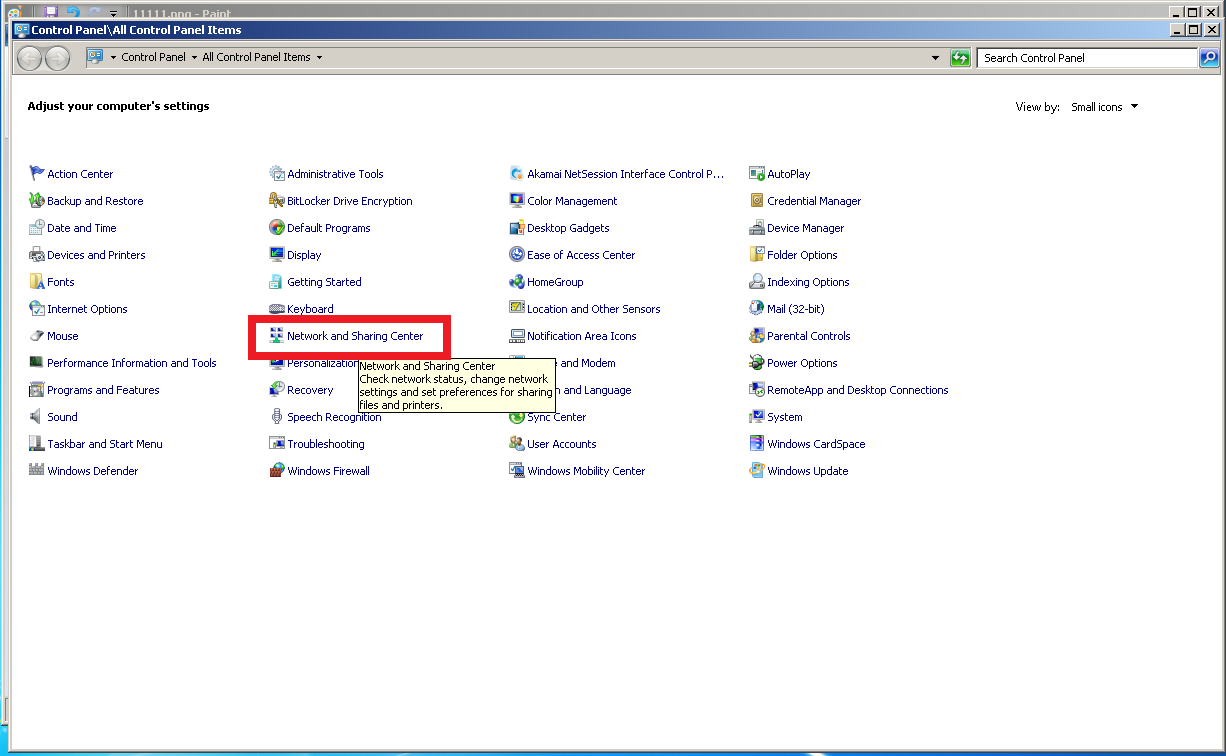Click the Performance Information and Tools icon

[37, 363]
